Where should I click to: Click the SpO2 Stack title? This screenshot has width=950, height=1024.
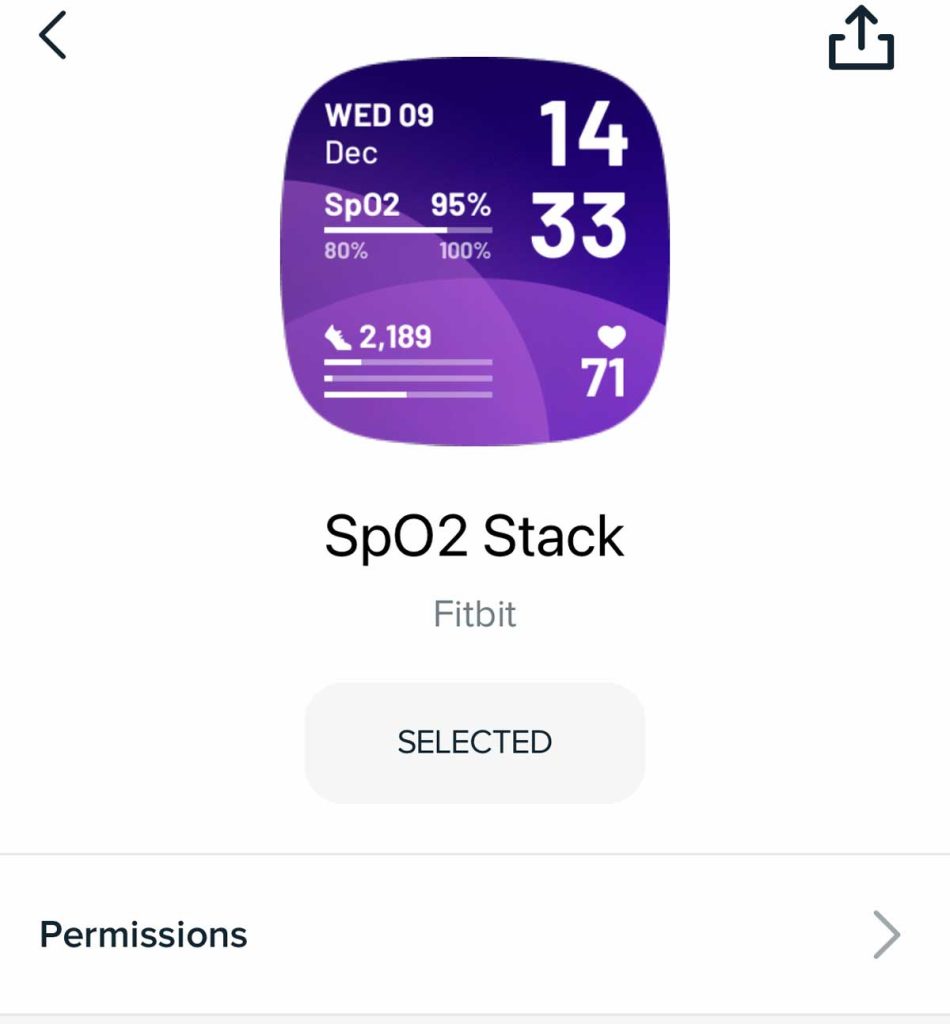(x=474, y=537)
